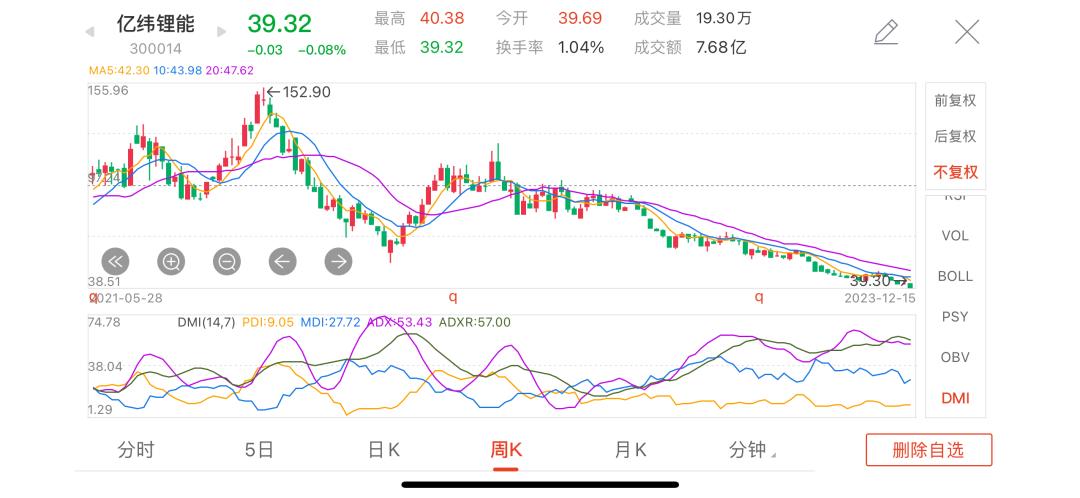Move chart right with the arrow button
Screen dimensions: 1080x498
point(338,261)
